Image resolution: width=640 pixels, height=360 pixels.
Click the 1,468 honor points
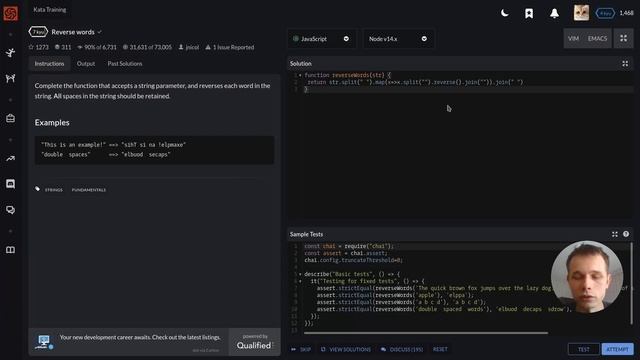(x=627, y=13)
